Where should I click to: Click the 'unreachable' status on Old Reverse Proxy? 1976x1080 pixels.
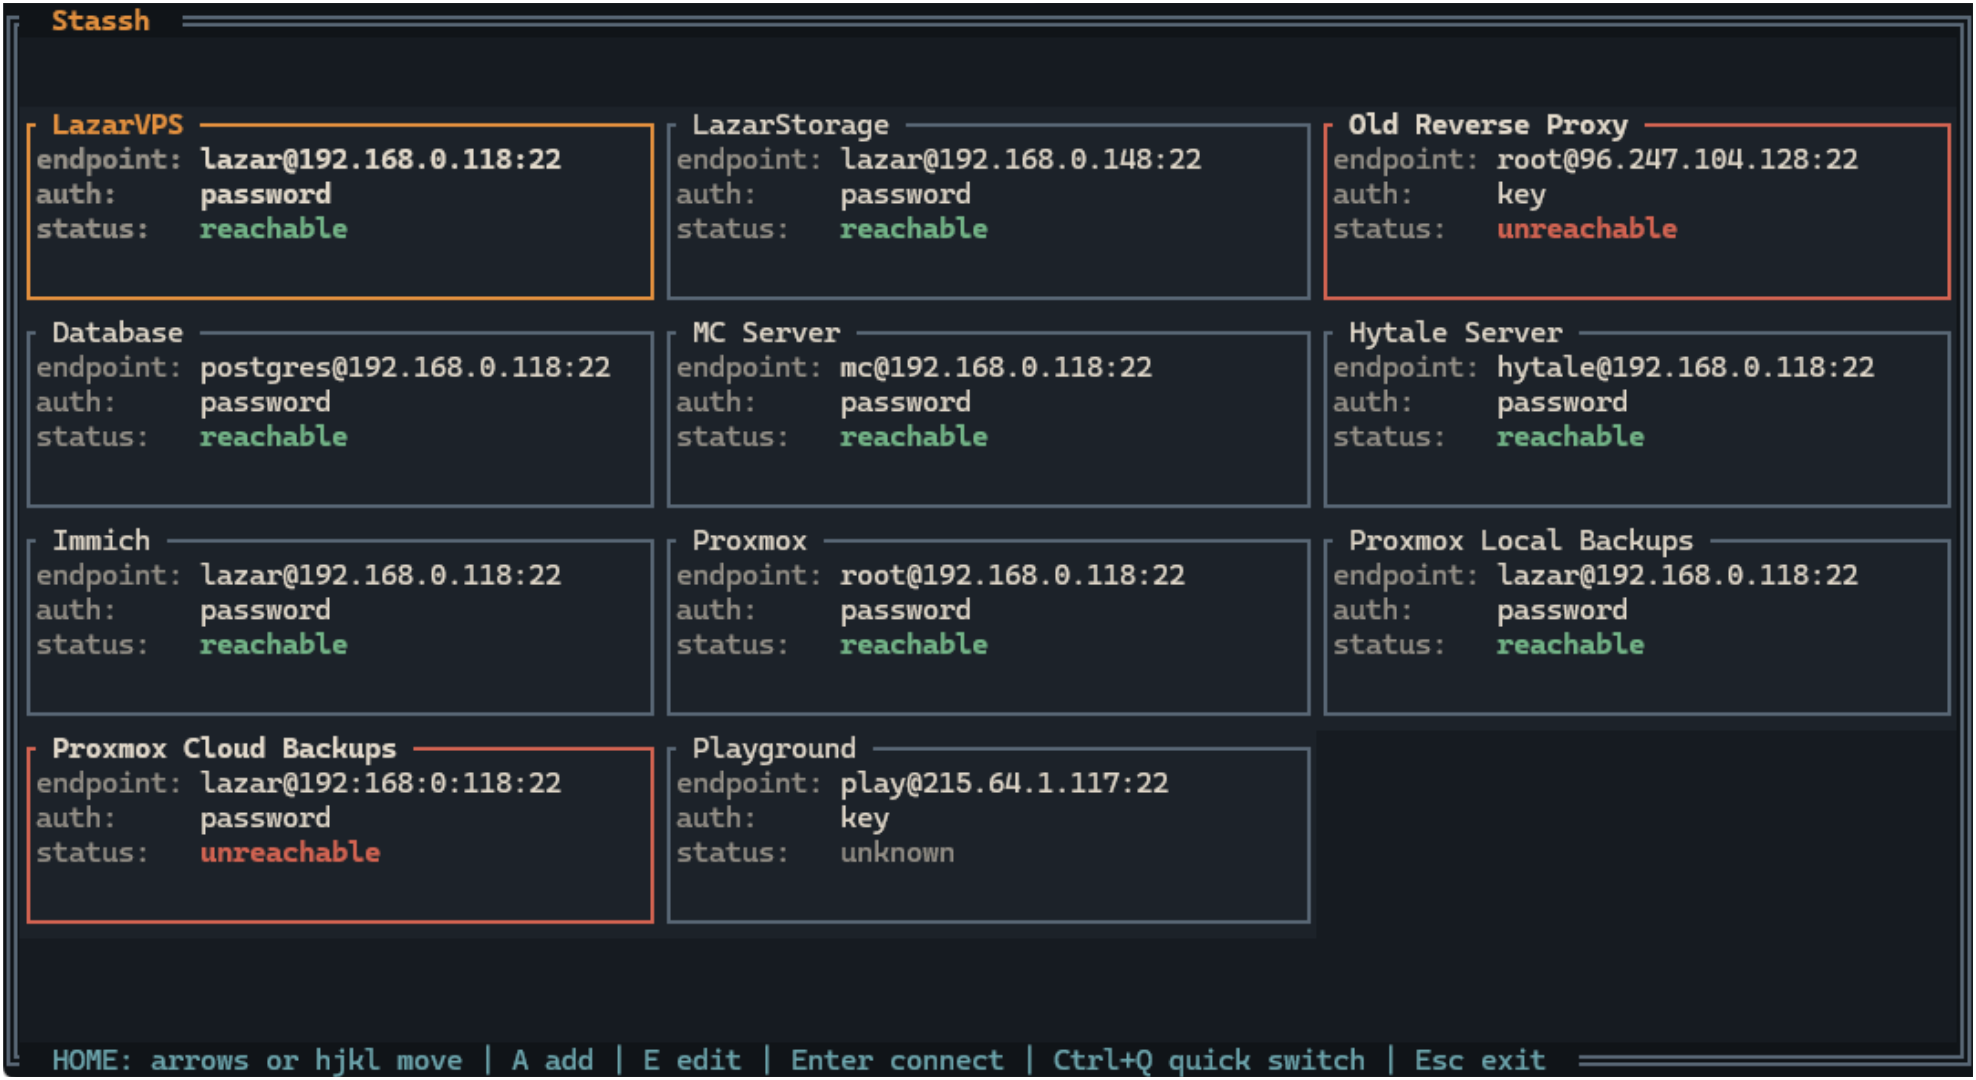coord(1587,228)
